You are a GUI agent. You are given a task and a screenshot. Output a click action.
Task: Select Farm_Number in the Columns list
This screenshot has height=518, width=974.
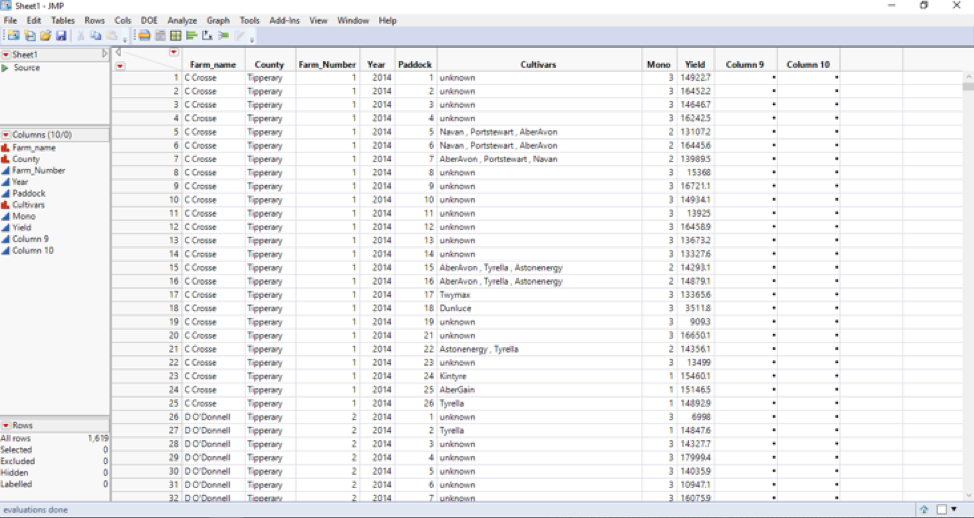point(39,170)
